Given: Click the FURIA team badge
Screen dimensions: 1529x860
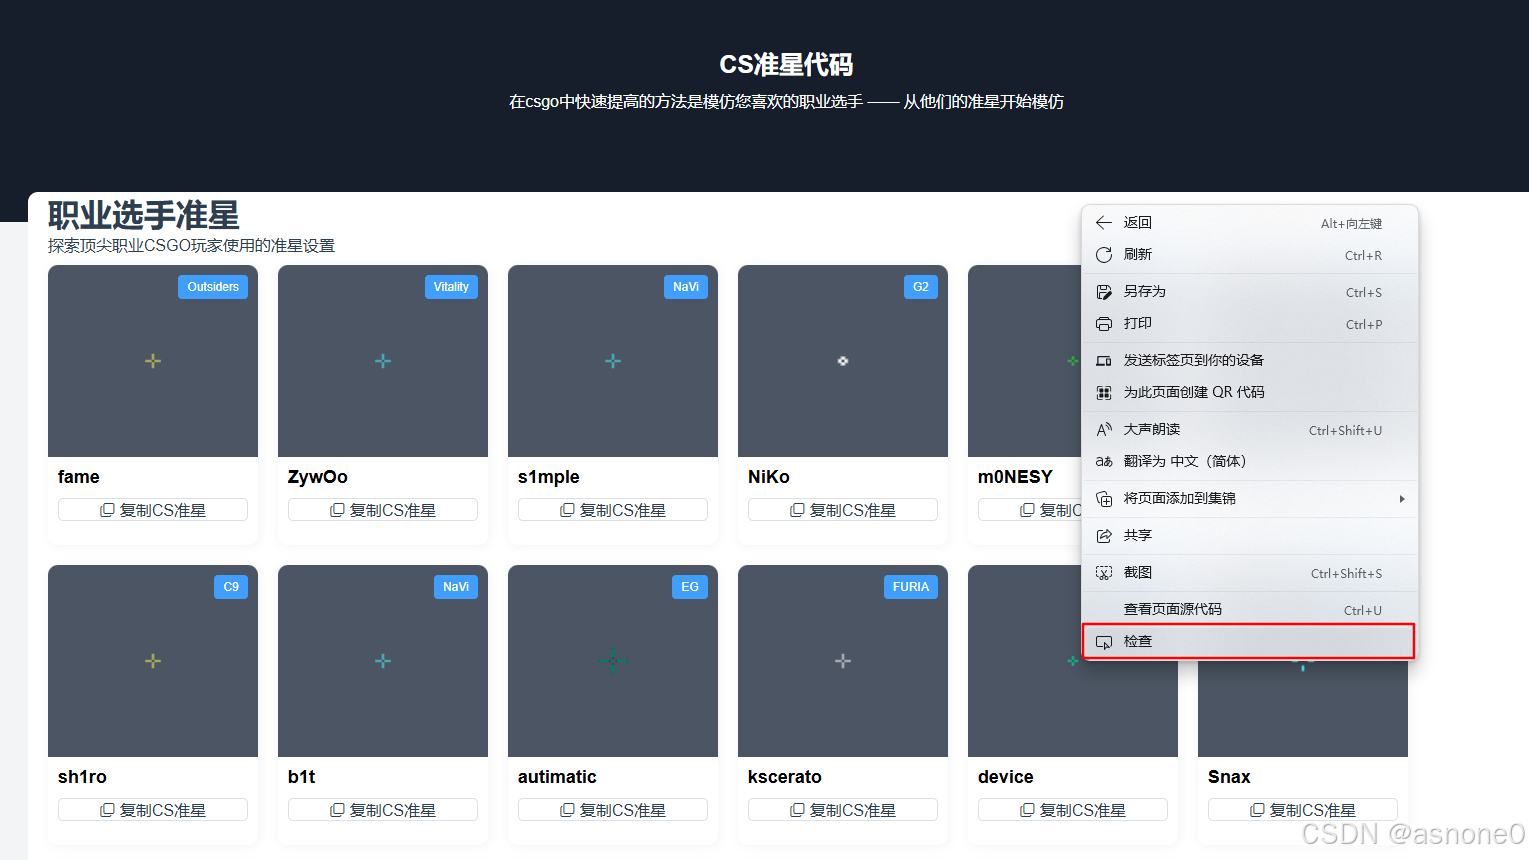Looking at the screenshot, I should pos(911,587).
